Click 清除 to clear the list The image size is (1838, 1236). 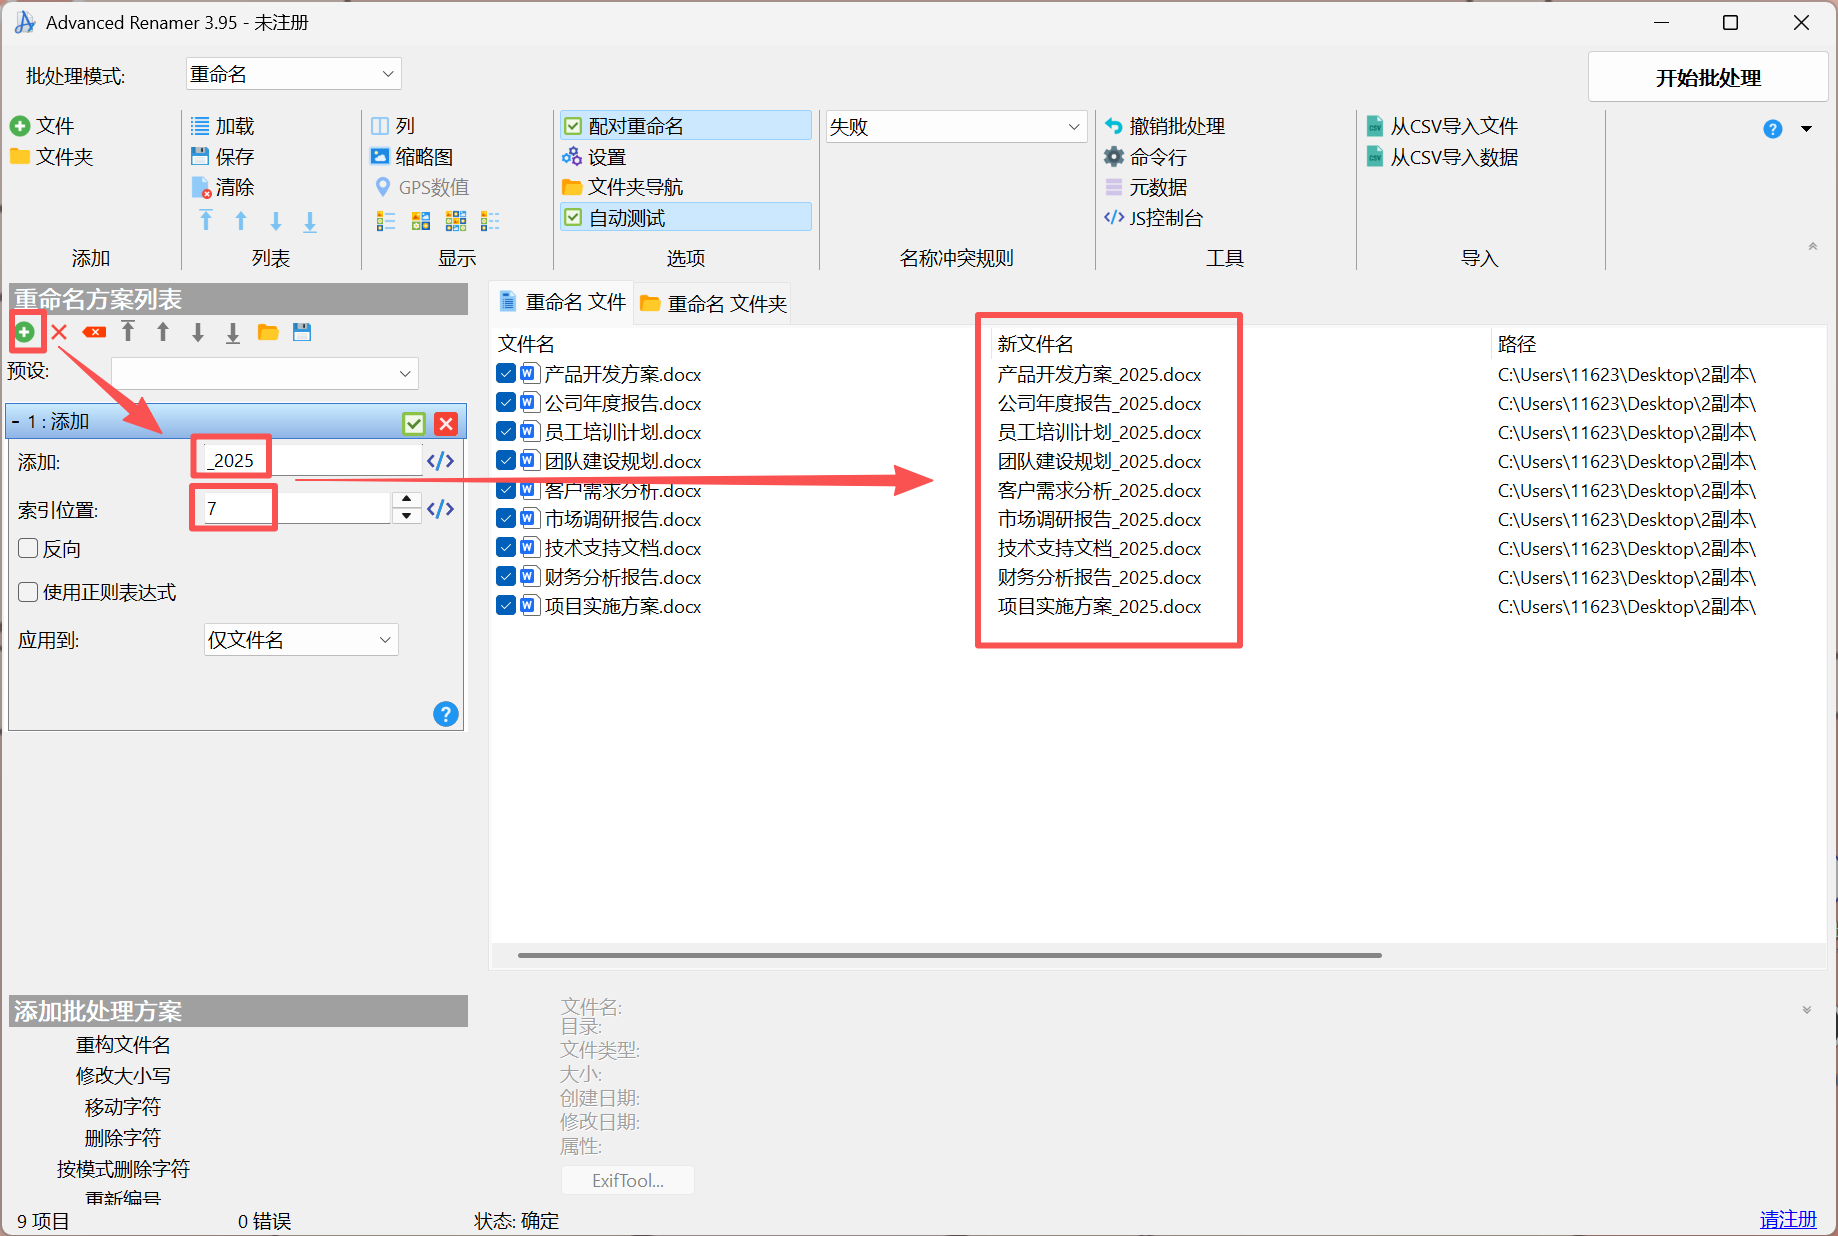pyautogui.click(x=222, y=187)
